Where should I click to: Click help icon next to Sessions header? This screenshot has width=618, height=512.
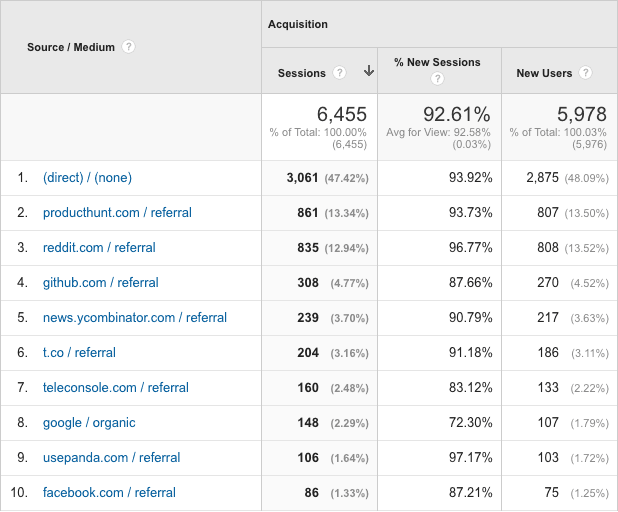point(340,73)
